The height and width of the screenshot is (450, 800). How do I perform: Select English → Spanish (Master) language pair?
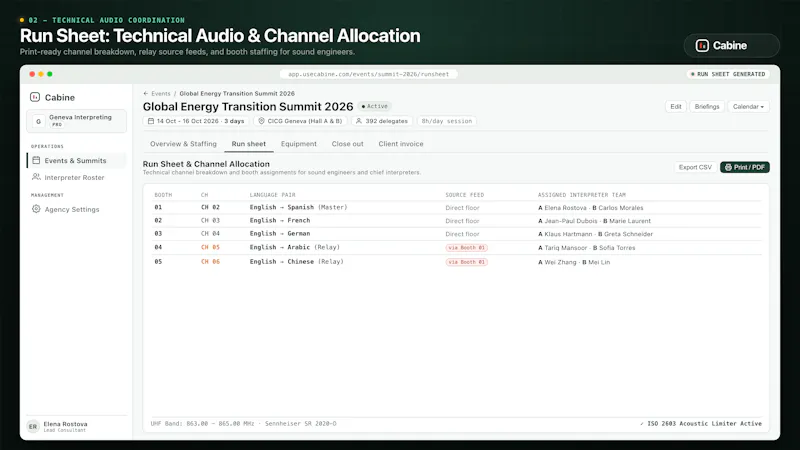click(x=298, y=207)
